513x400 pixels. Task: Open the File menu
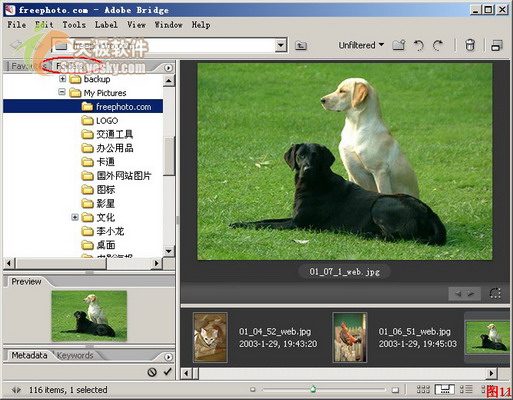(x=17, y=25)
